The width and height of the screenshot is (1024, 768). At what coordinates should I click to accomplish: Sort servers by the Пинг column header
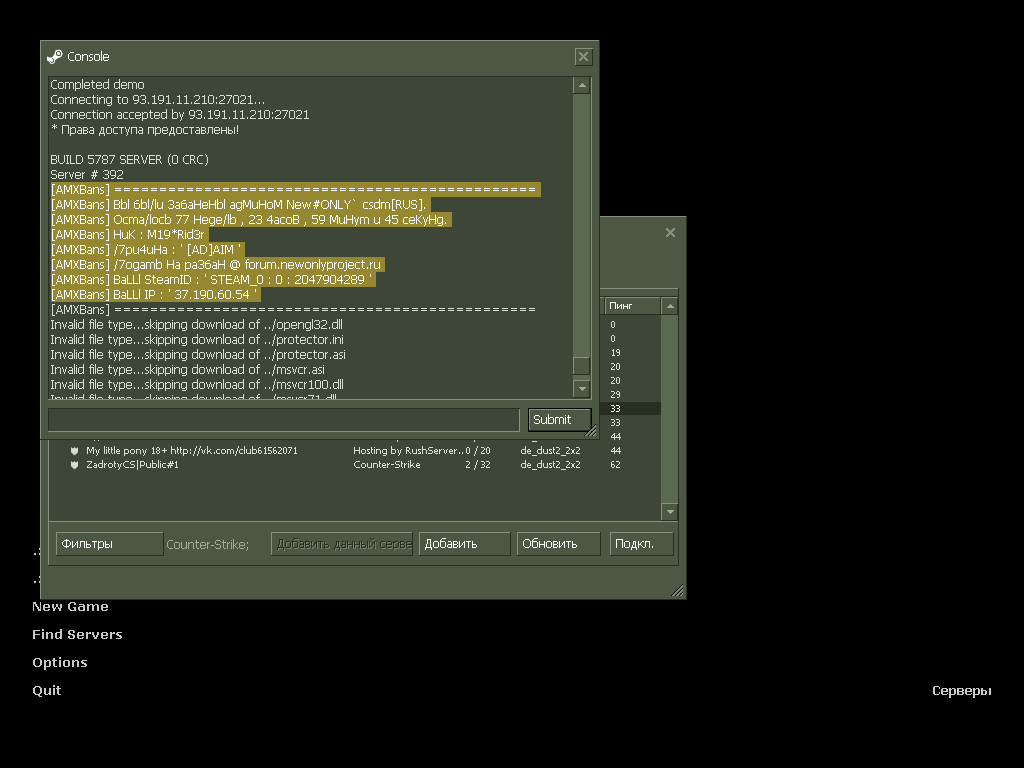point(632,306)
